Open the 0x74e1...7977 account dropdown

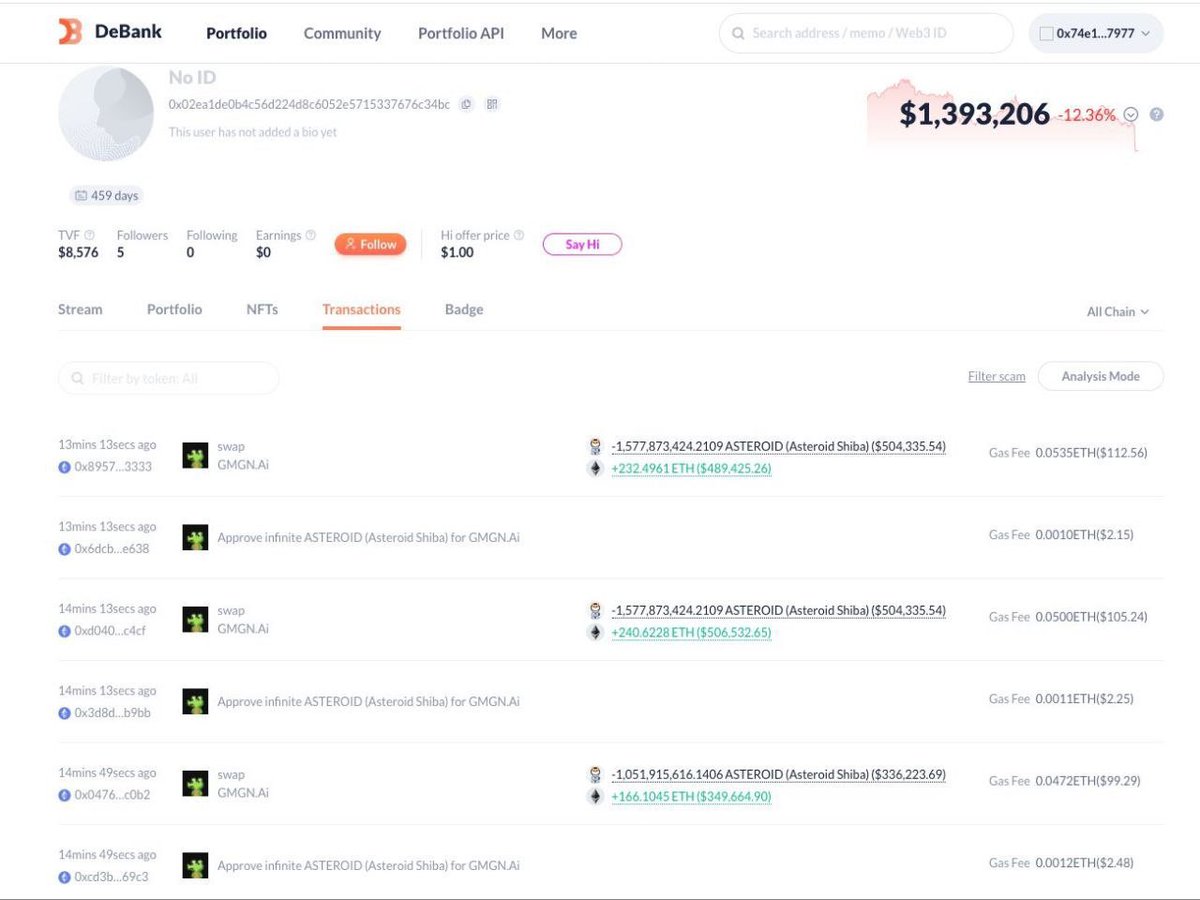point(1096,33)
